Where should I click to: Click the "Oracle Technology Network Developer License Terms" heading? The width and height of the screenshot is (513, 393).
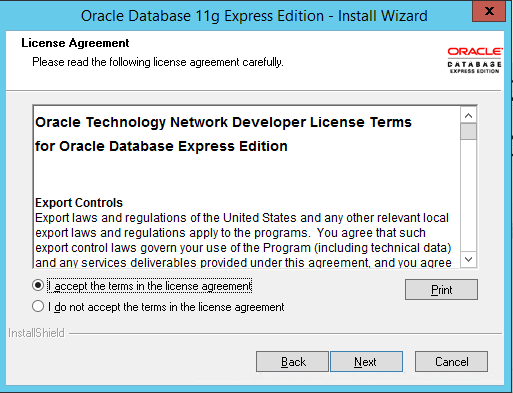pos(223,122)
